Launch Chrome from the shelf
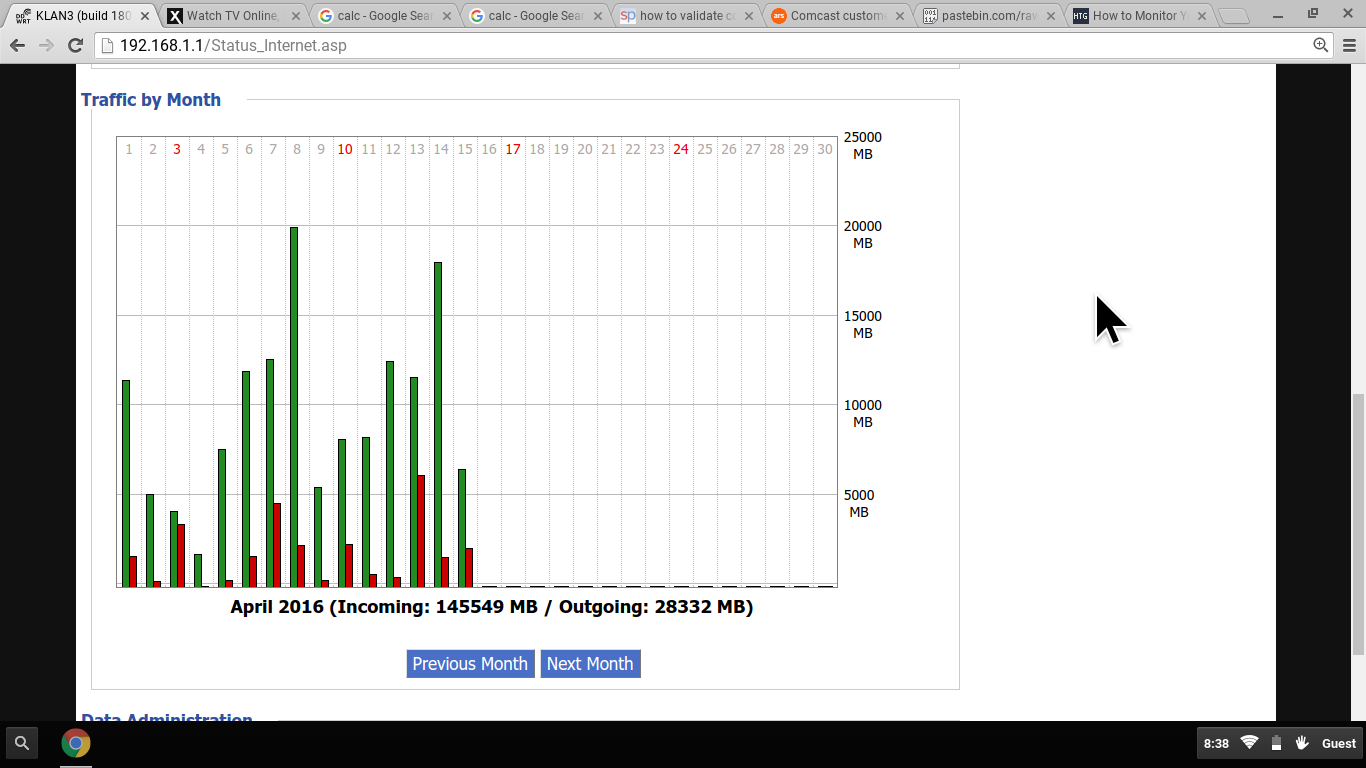The width and height of the screenshot is (1366, 768). coord(76,743)
